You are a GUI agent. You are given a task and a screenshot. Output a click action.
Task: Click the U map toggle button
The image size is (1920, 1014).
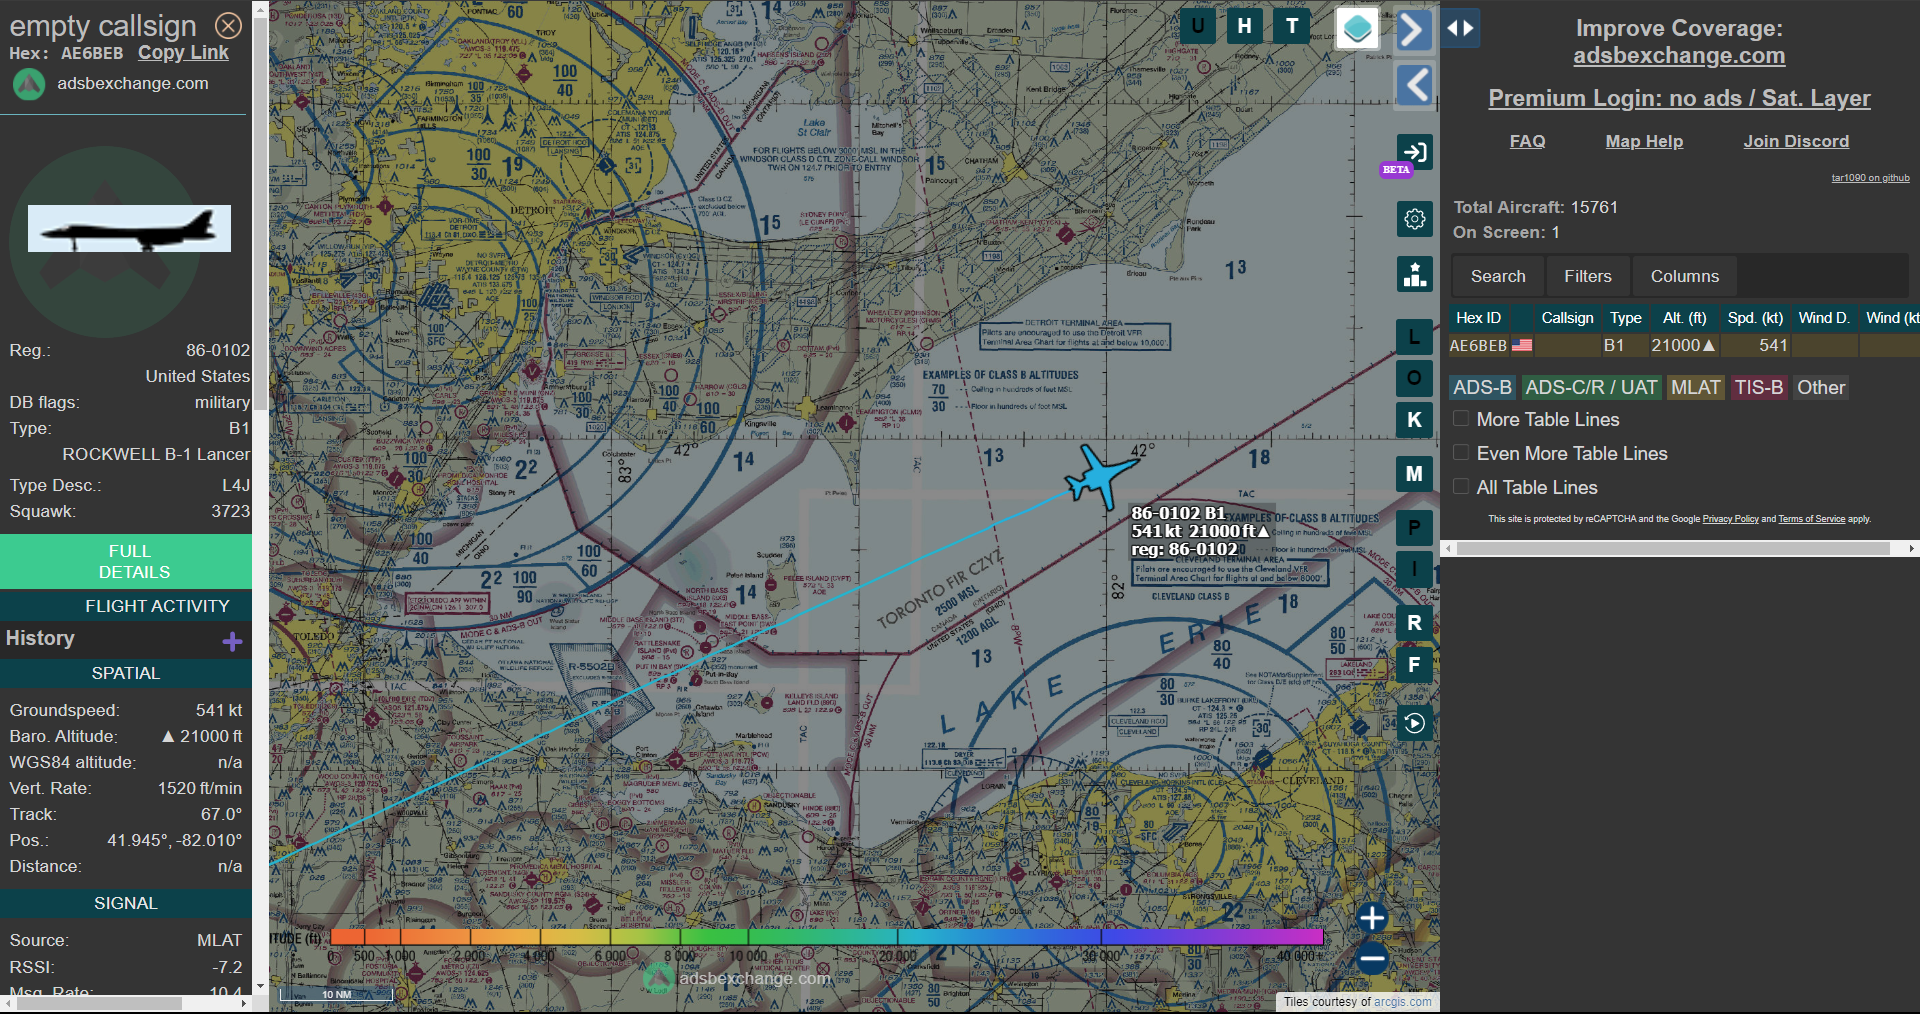click(x=1198, y=26)
